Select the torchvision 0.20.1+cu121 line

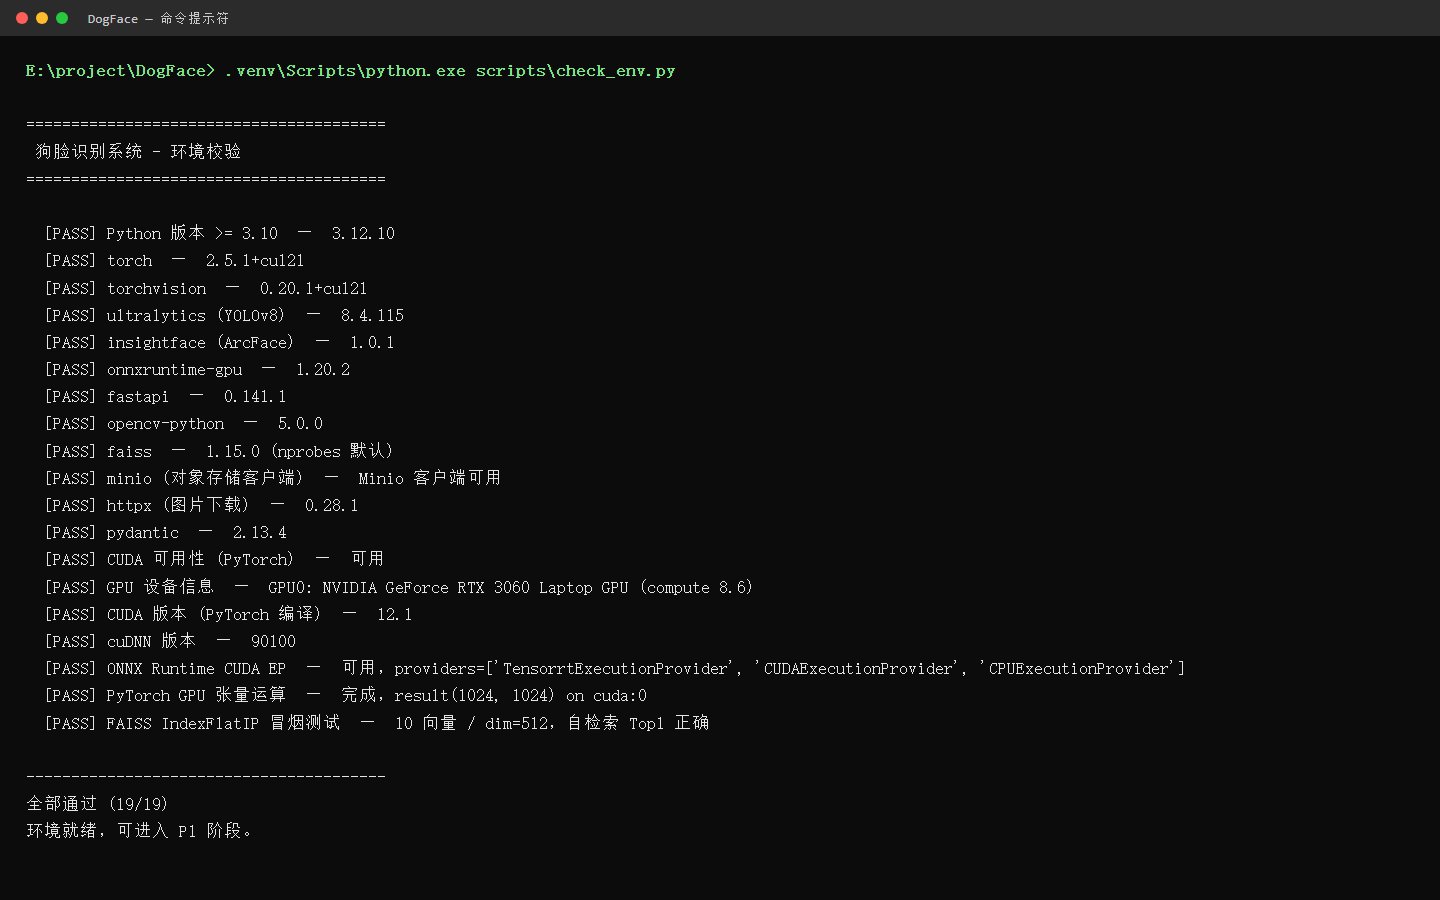click(206, 288)
